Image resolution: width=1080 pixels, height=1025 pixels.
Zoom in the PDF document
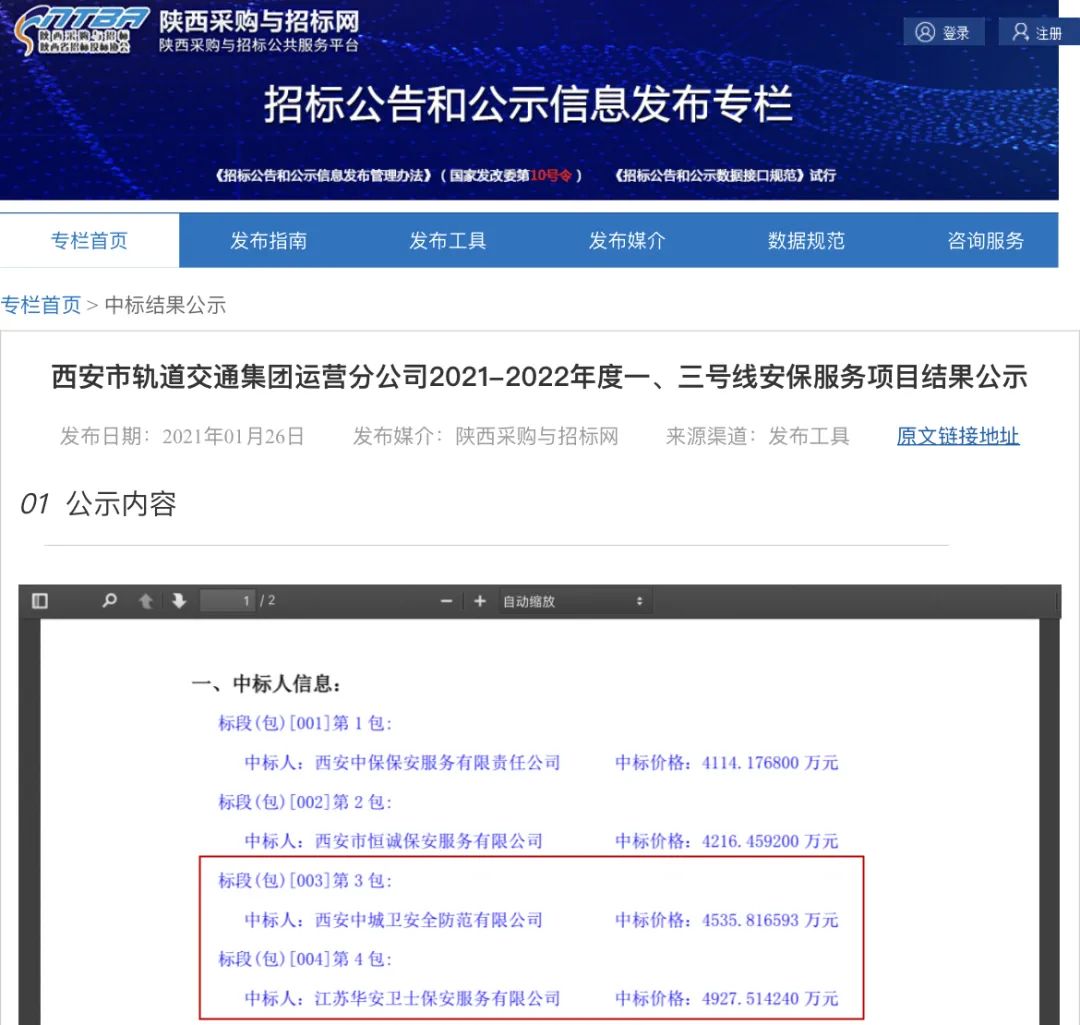click(480, 601)
